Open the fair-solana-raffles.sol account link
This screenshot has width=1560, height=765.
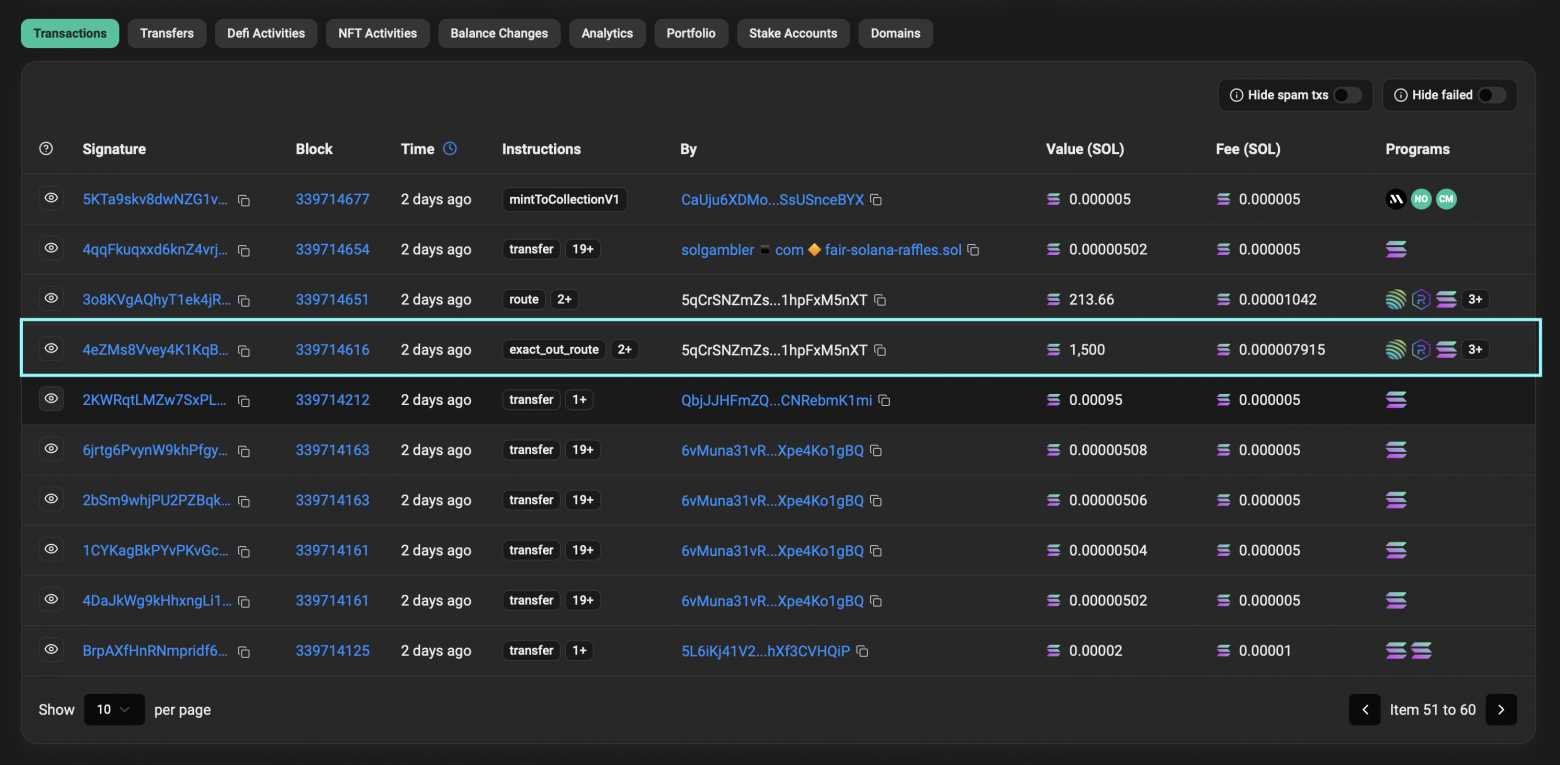(x=892, y=250)
